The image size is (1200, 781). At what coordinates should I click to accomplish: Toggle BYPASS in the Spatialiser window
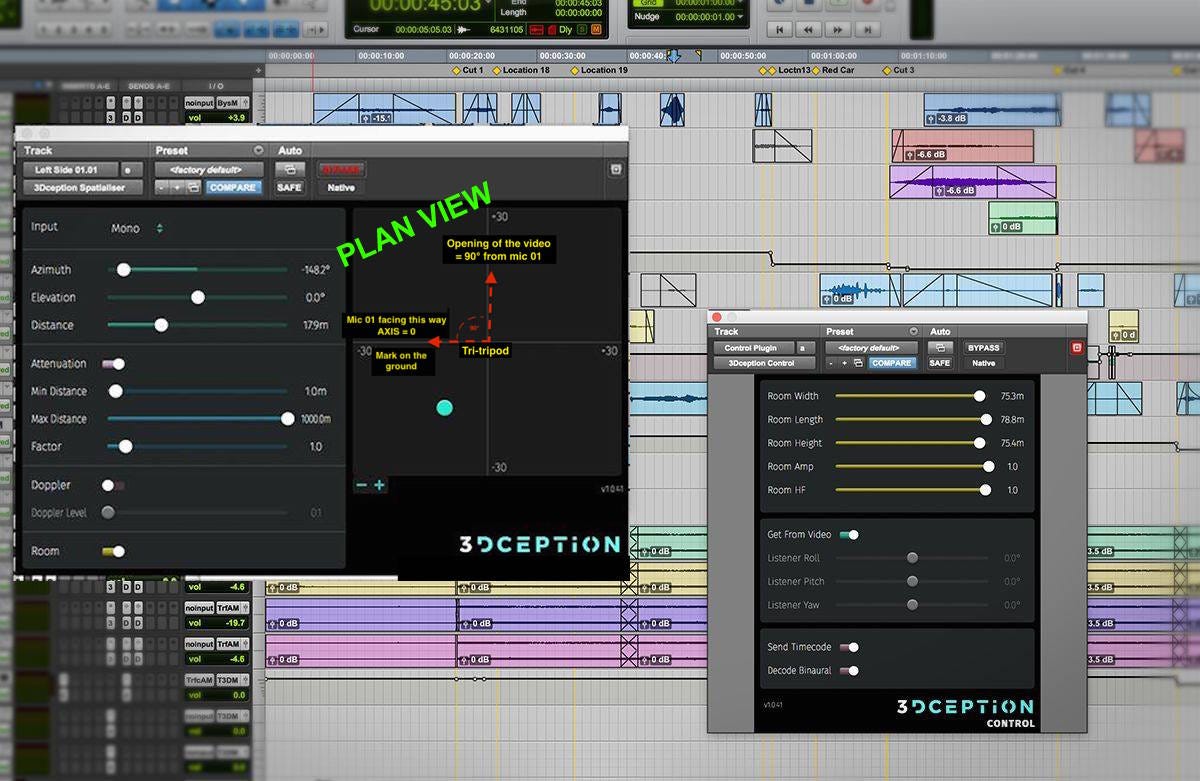click(341, 170)
